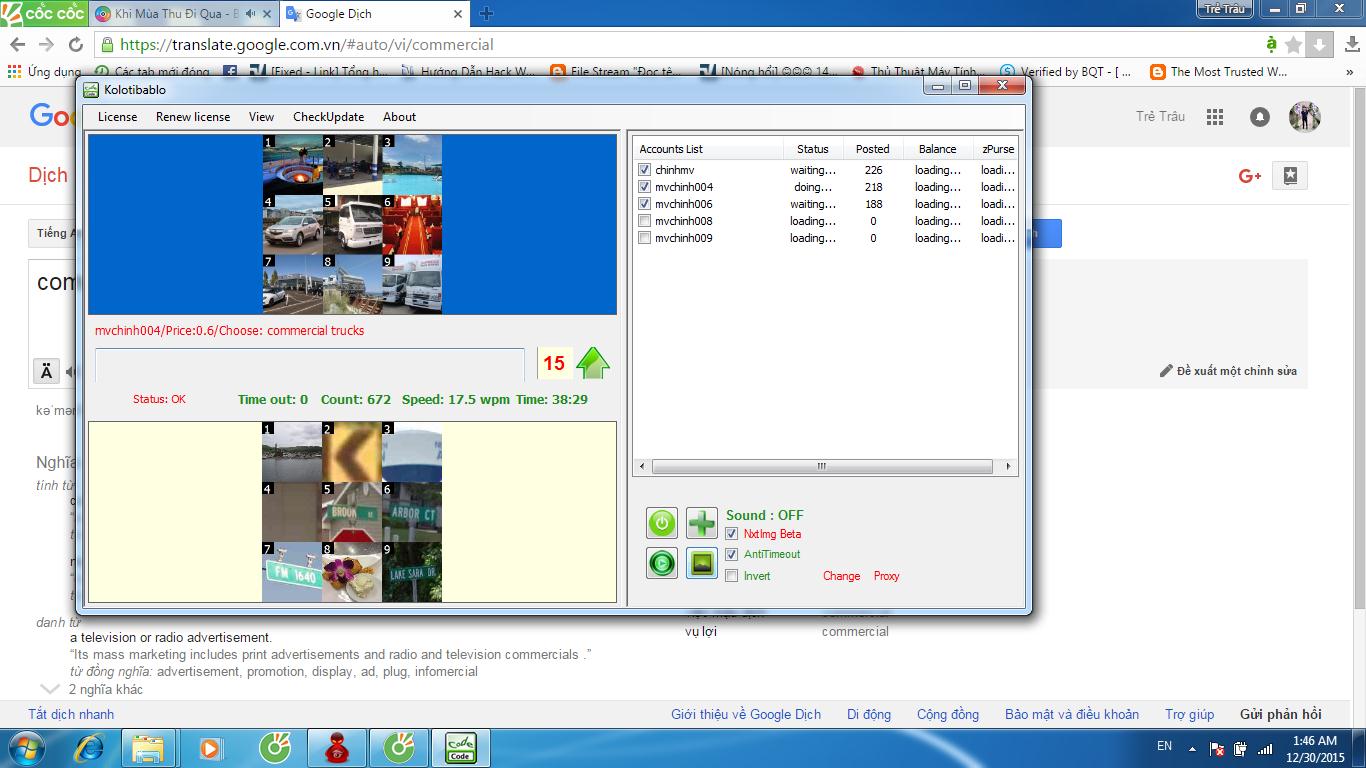Click the Posted column header

(872, 149)
